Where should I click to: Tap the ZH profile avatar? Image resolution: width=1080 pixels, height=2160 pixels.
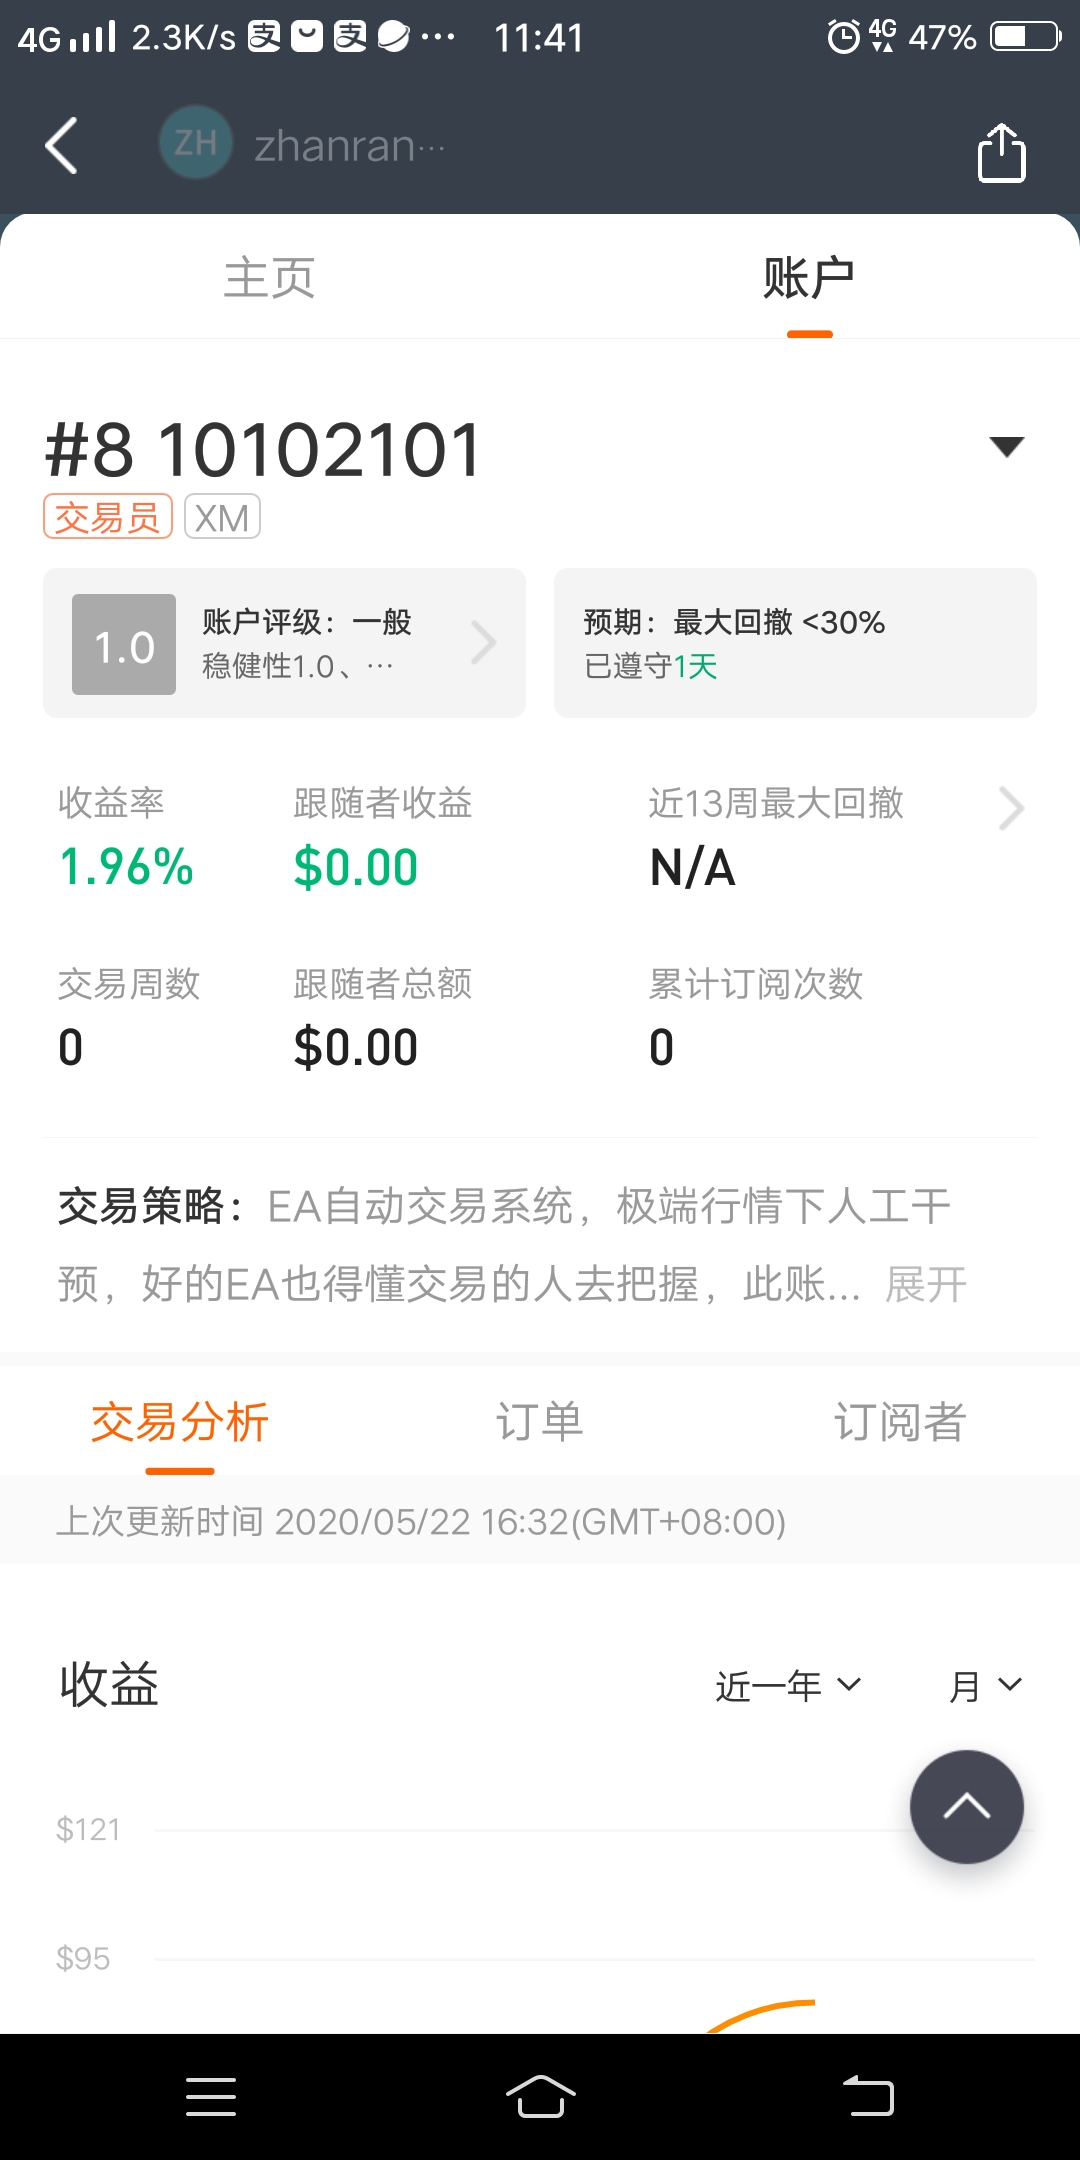click(x=196, y=143)
